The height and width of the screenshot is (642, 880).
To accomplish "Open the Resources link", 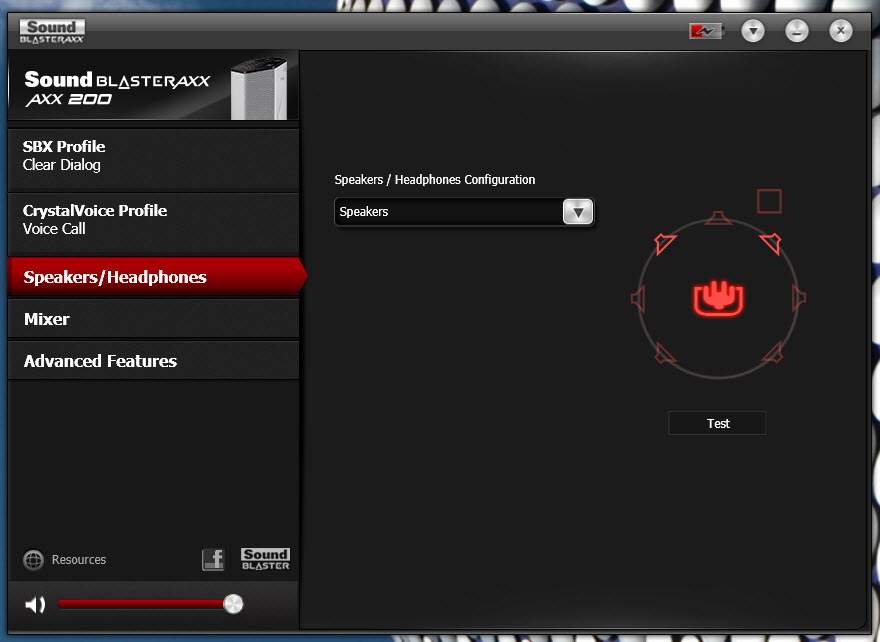I will click(x=79, y=560).
